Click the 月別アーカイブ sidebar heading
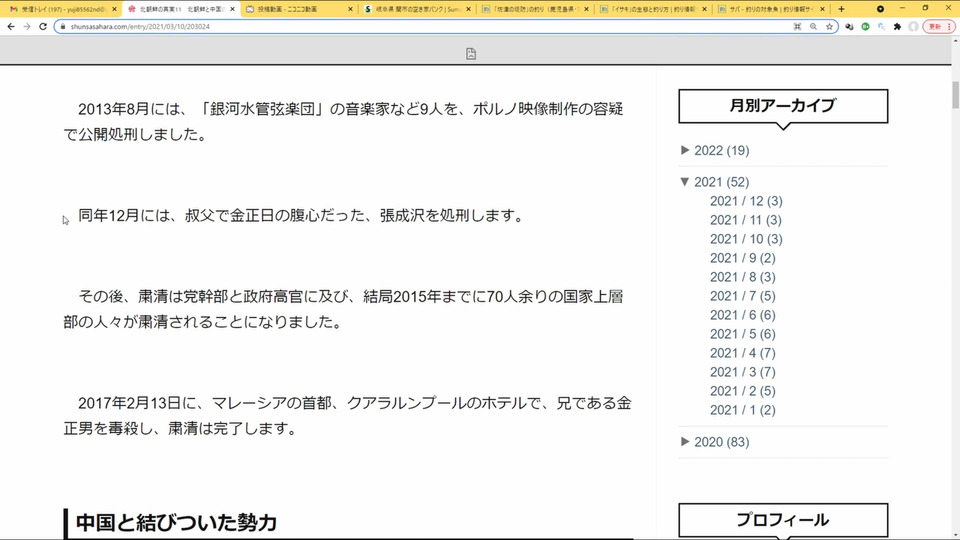The height and width of the screenshot is (540, 960). coord(782,105)
